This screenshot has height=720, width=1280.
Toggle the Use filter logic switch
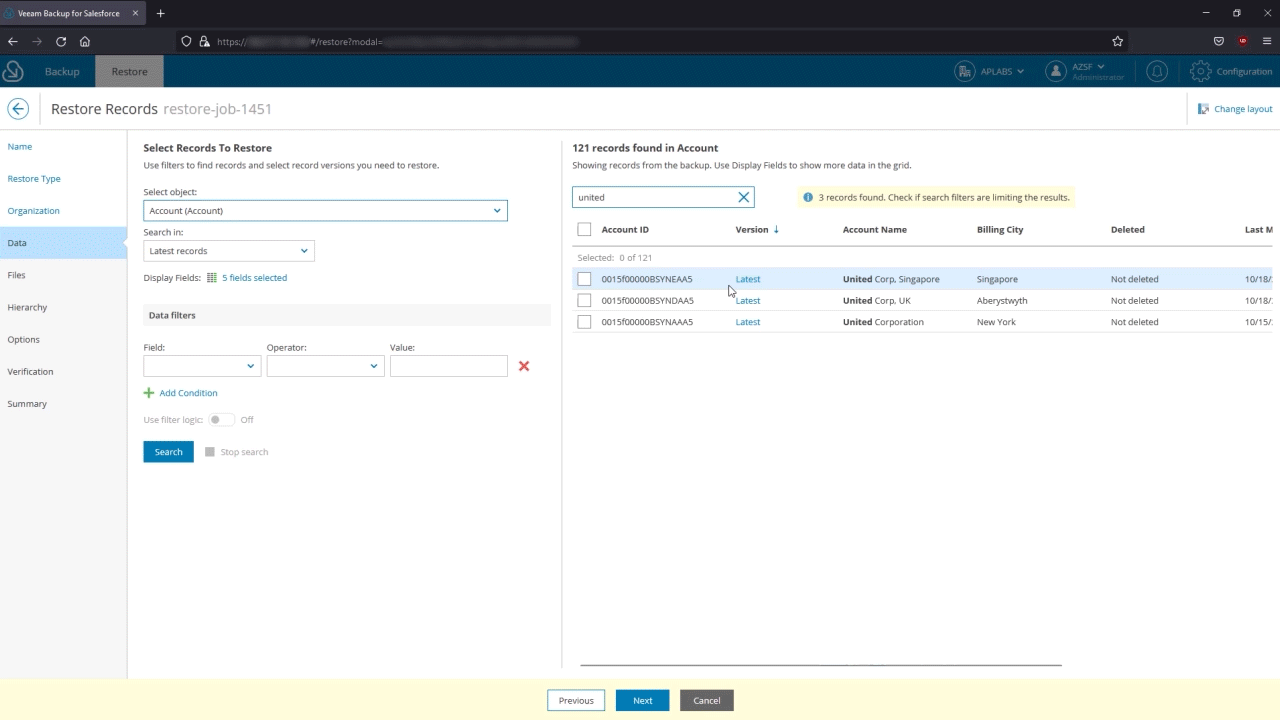click(221, 420)
